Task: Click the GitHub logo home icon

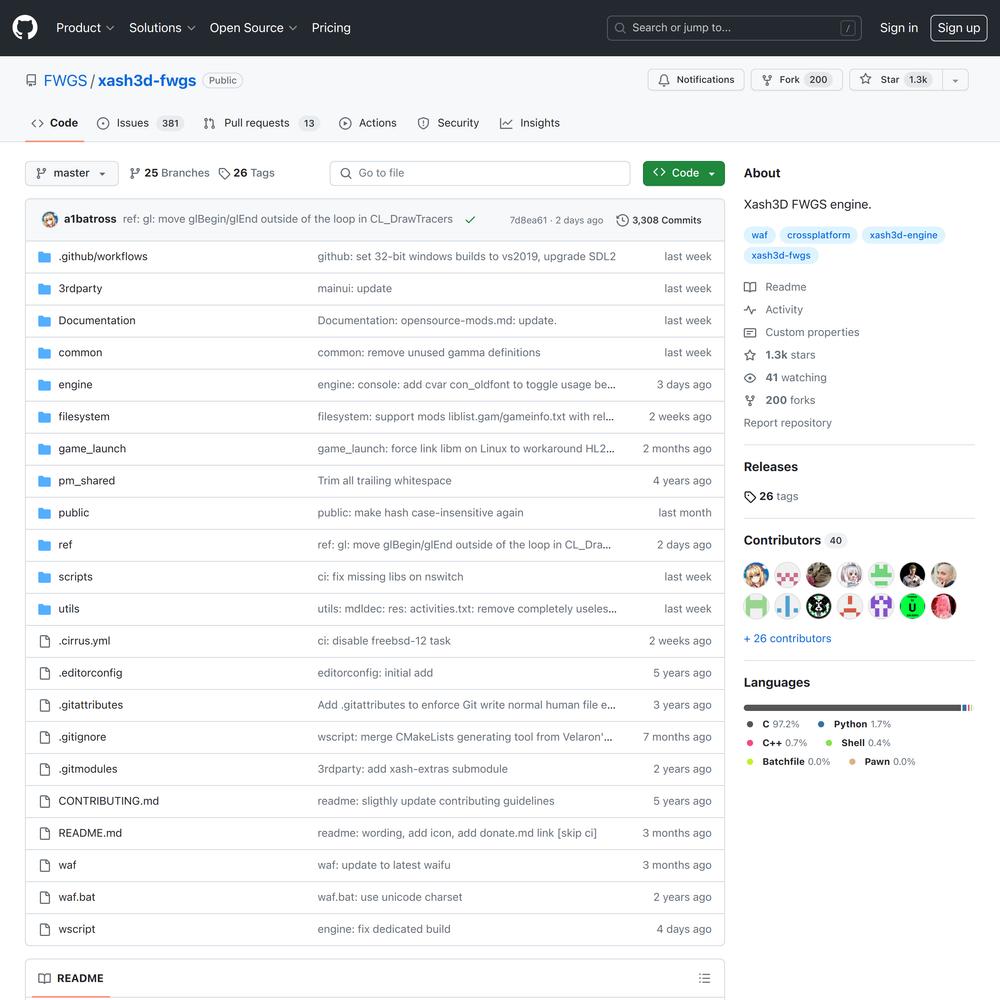Action: coord(25,27)
